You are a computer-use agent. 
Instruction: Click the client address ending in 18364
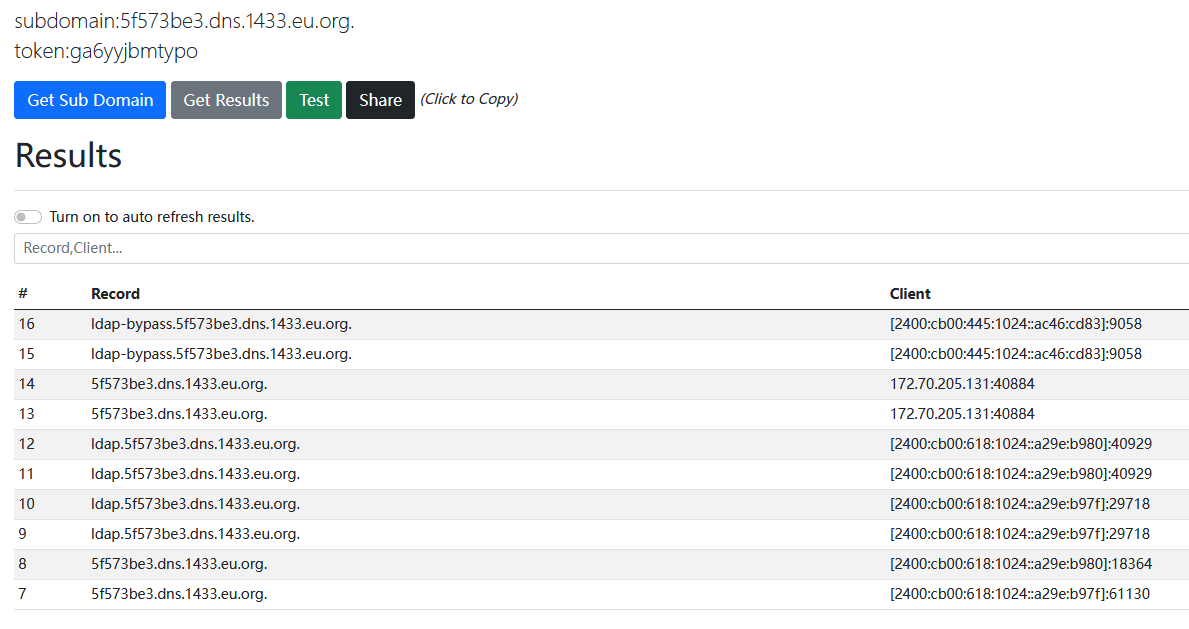coord(1020,564)
